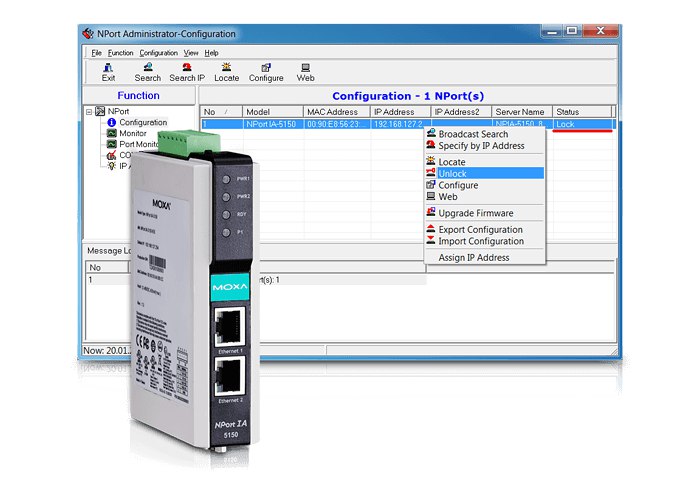Click the Port Monitor tree item icon
700x487 pixels.
coord(112,144)
